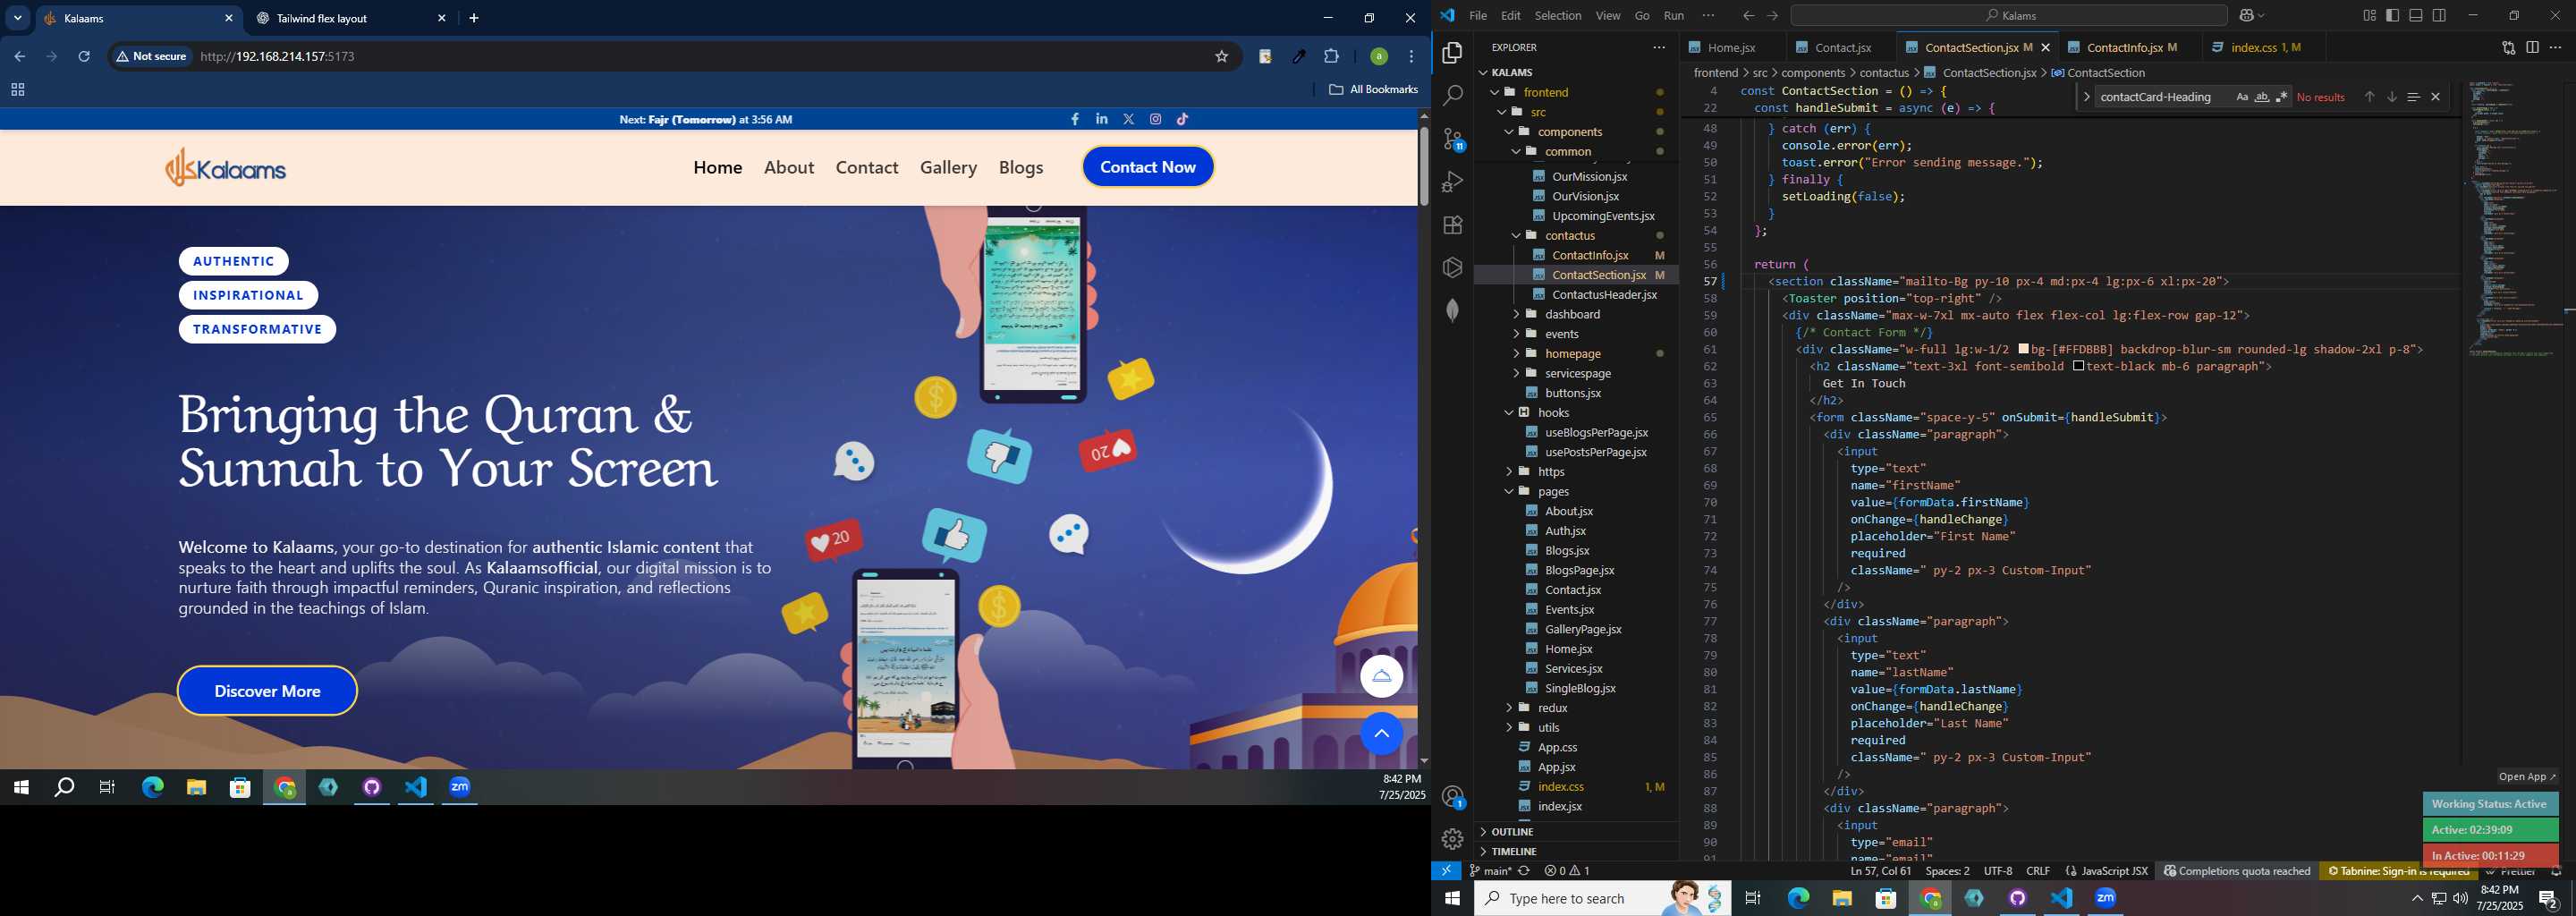The image size is (2576, 916).
Task: Open Changes compare icon in editor toolbar
Action: click(2508, 47)
